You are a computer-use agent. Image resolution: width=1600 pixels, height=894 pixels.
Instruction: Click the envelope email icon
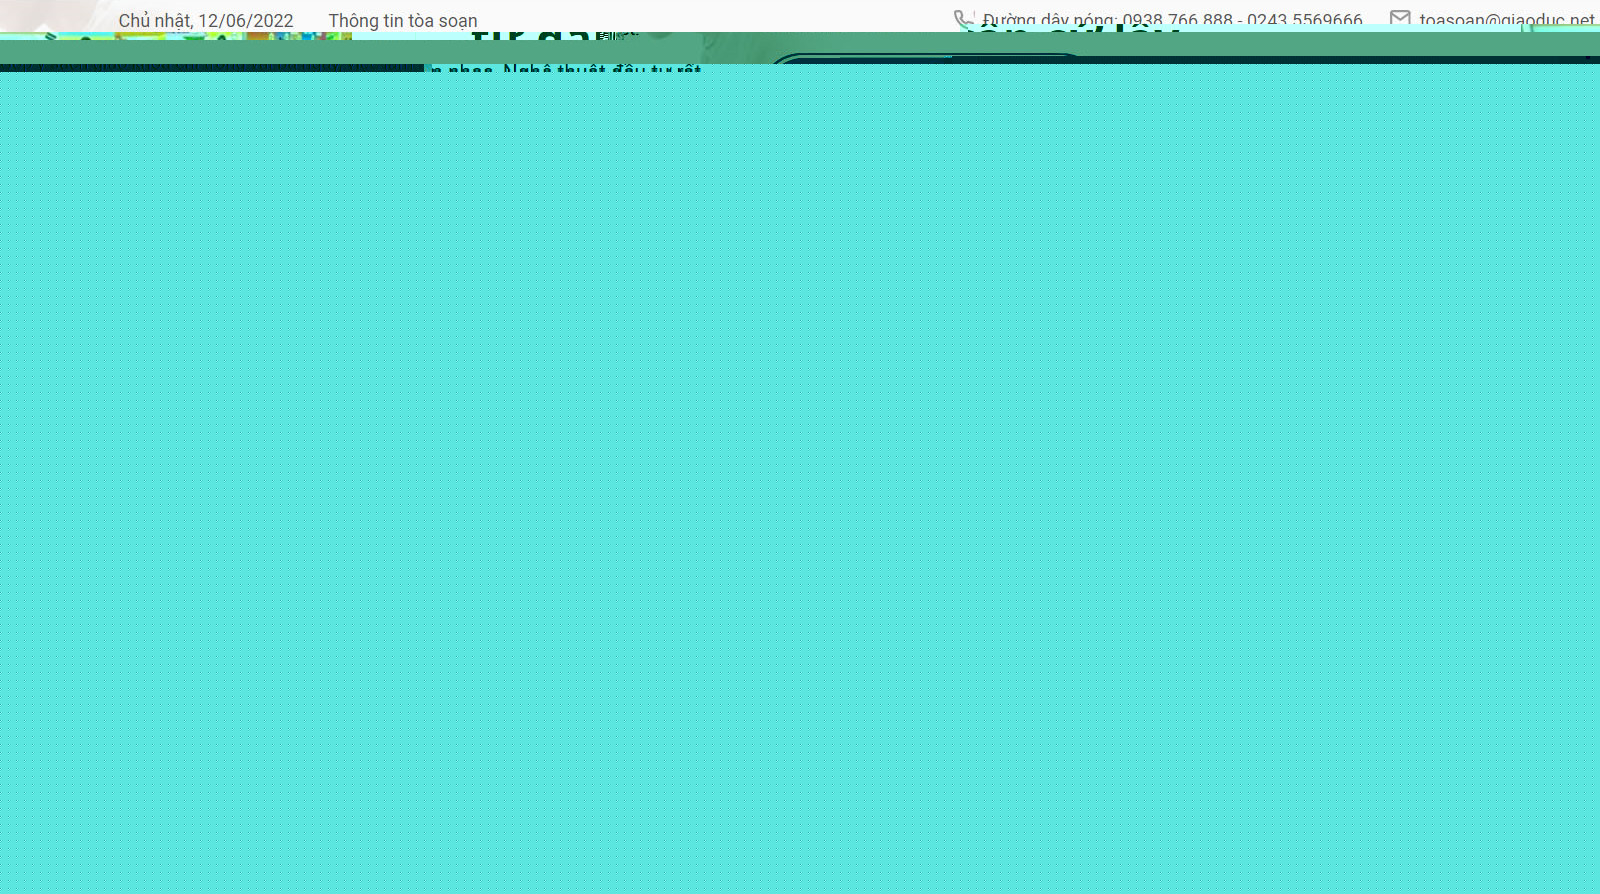[x=1400, y=19]
